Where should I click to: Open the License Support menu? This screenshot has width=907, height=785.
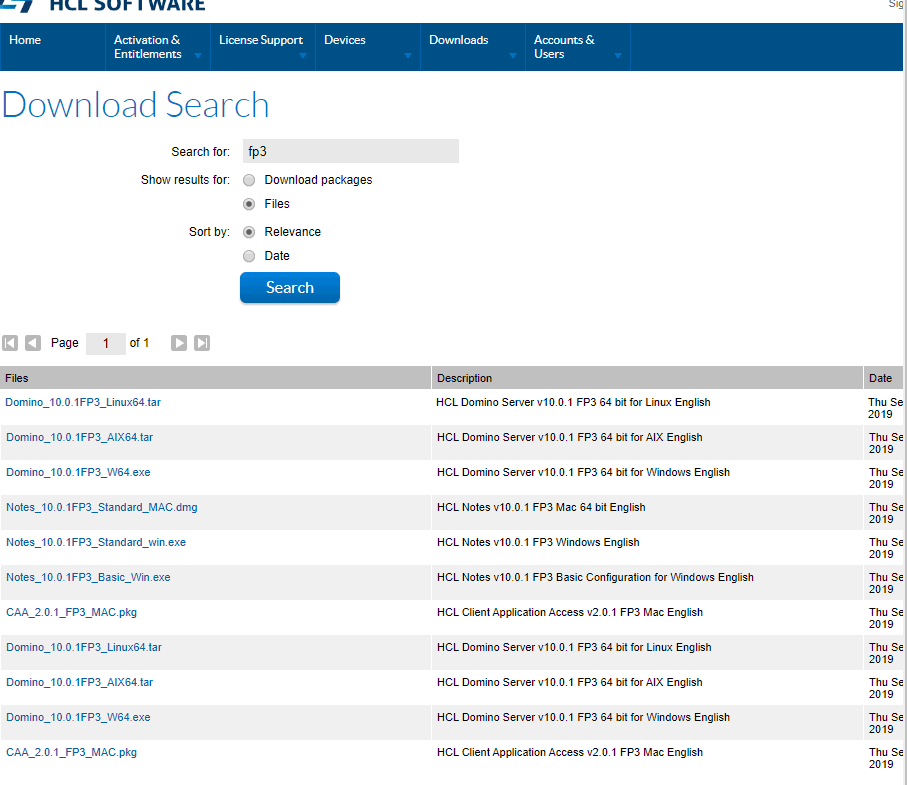(x=263, y=47)
